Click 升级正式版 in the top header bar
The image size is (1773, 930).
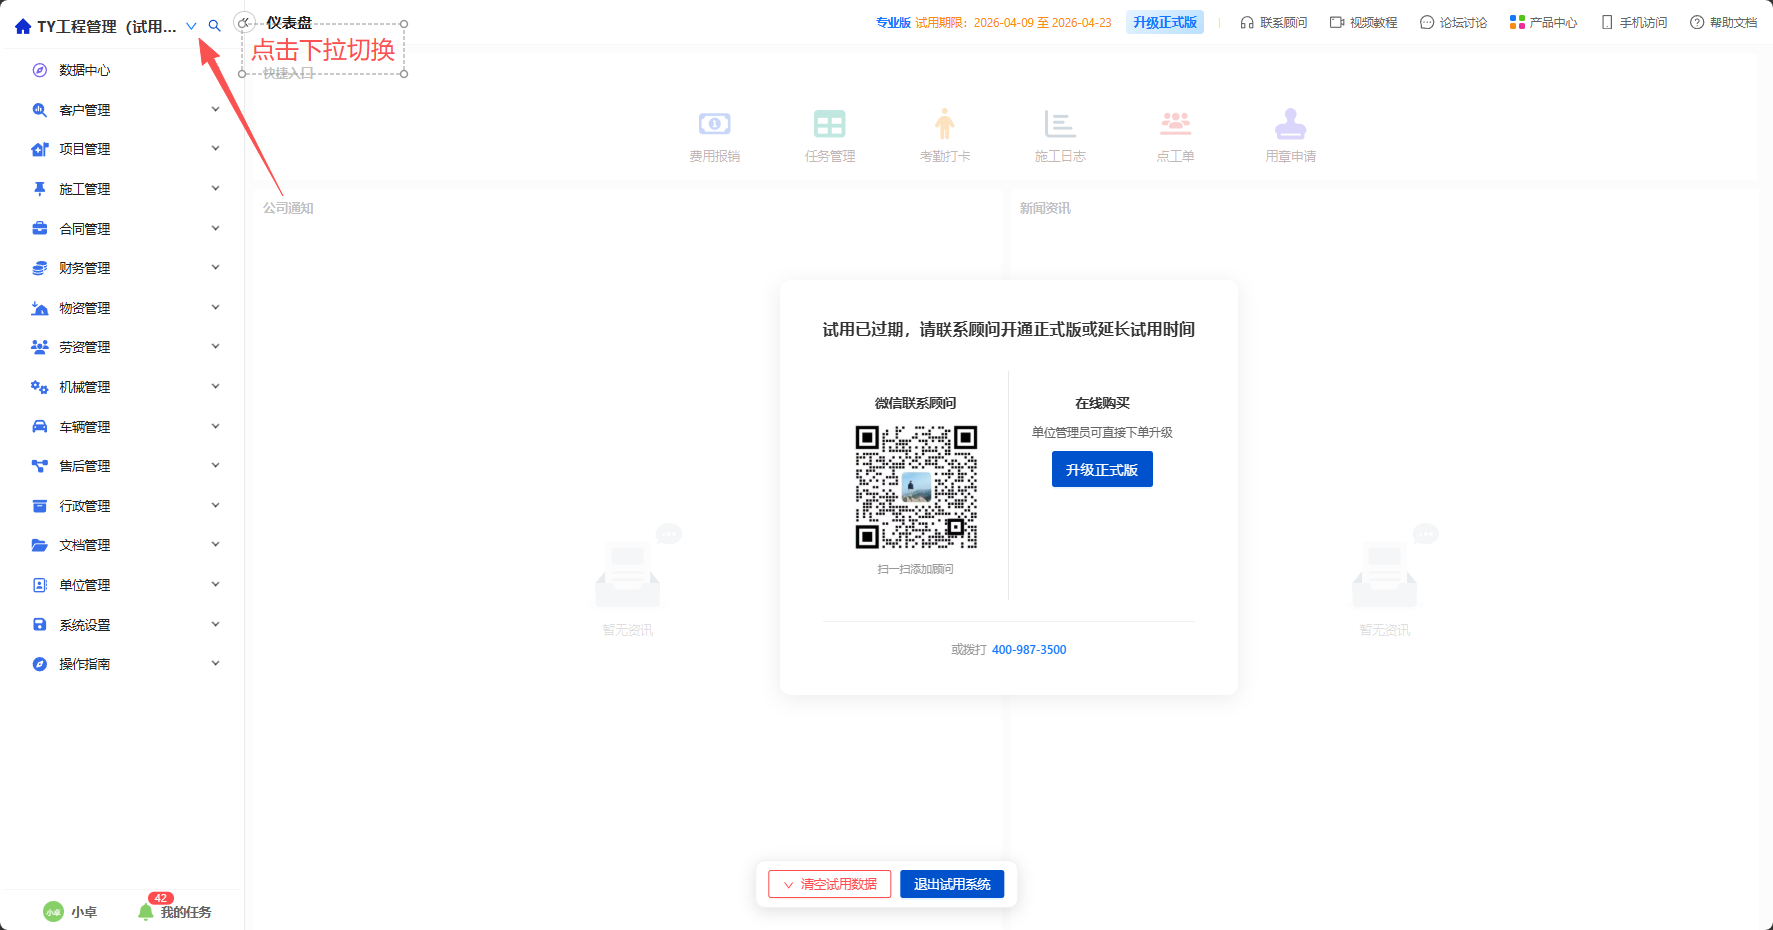(1165, 23)
